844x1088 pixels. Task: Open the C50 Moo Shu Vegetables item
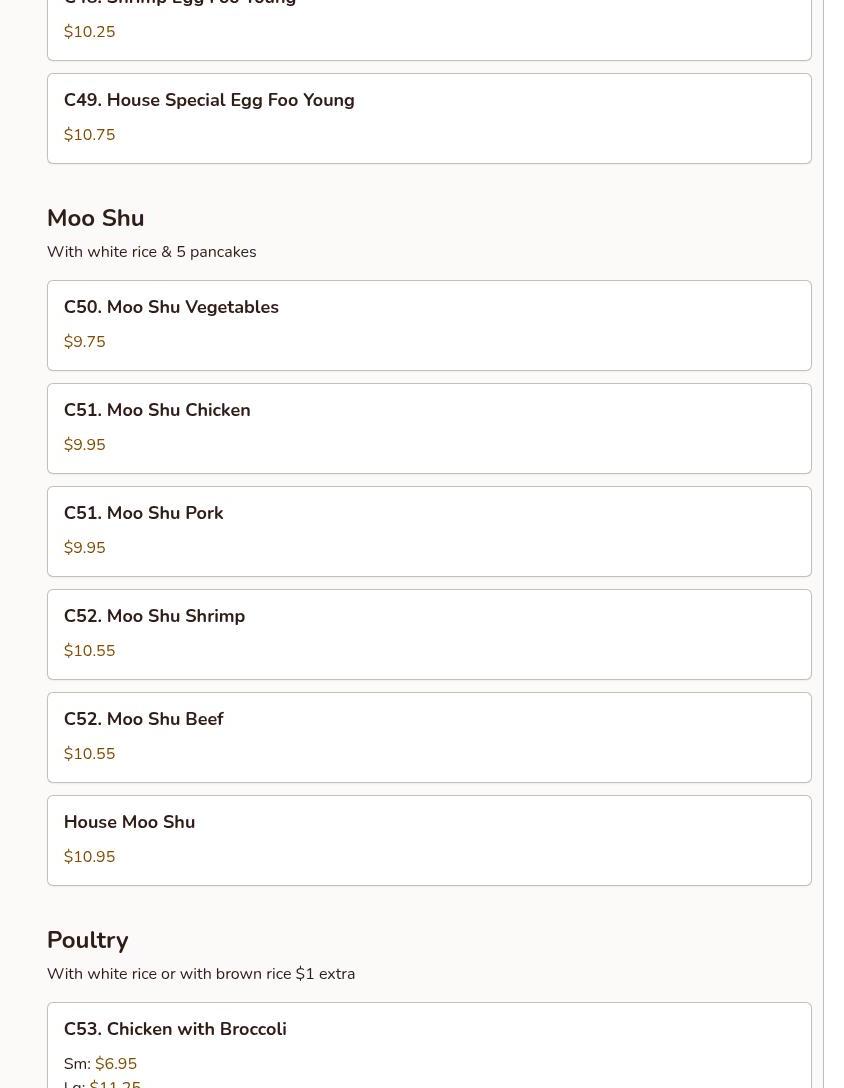429,325
